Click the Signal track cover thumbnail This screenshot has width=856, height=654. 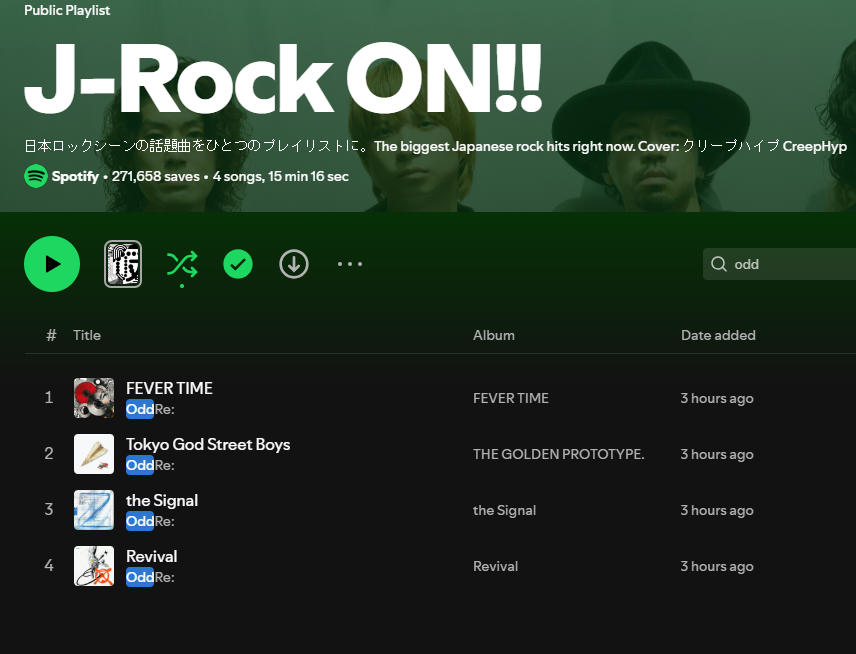click(94, 510)
